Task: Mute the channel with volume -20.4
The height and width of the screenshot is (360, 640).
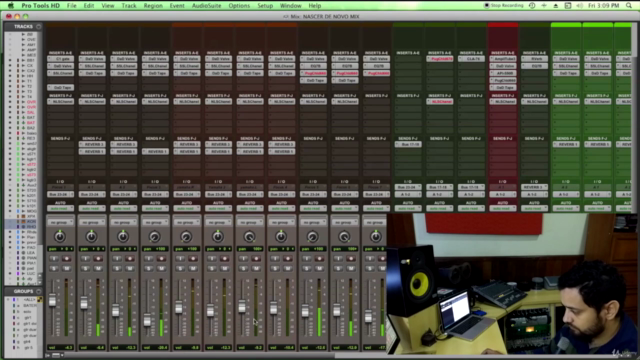Action: point(161,268)
